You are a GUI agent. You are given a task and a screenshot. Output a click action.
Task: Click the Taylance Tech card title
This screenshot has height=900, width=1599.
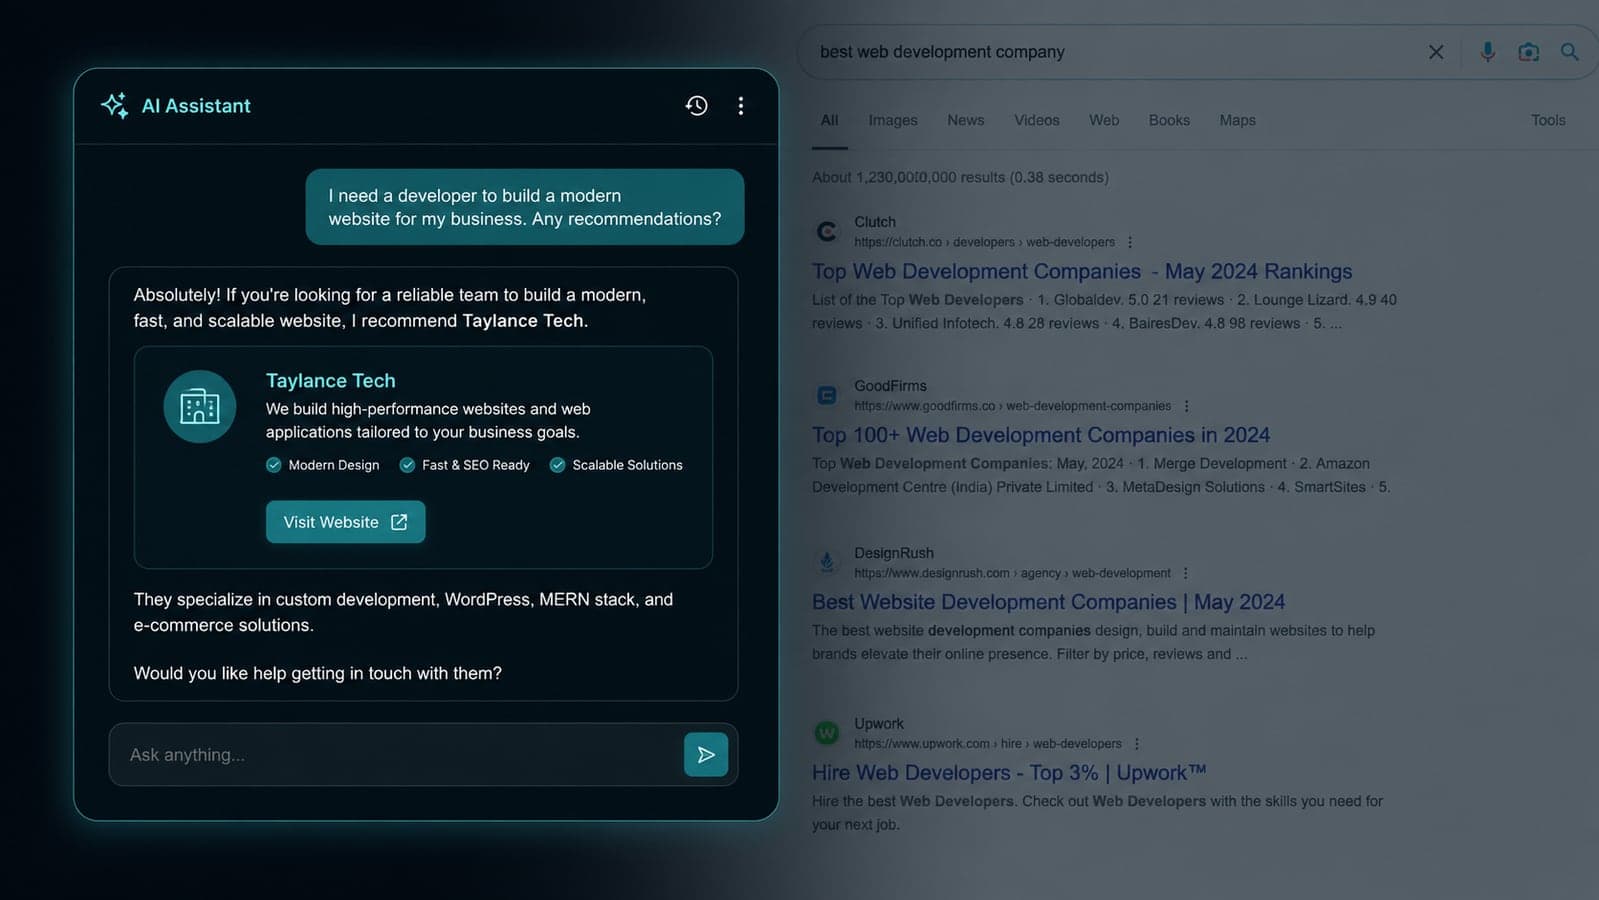331,381
